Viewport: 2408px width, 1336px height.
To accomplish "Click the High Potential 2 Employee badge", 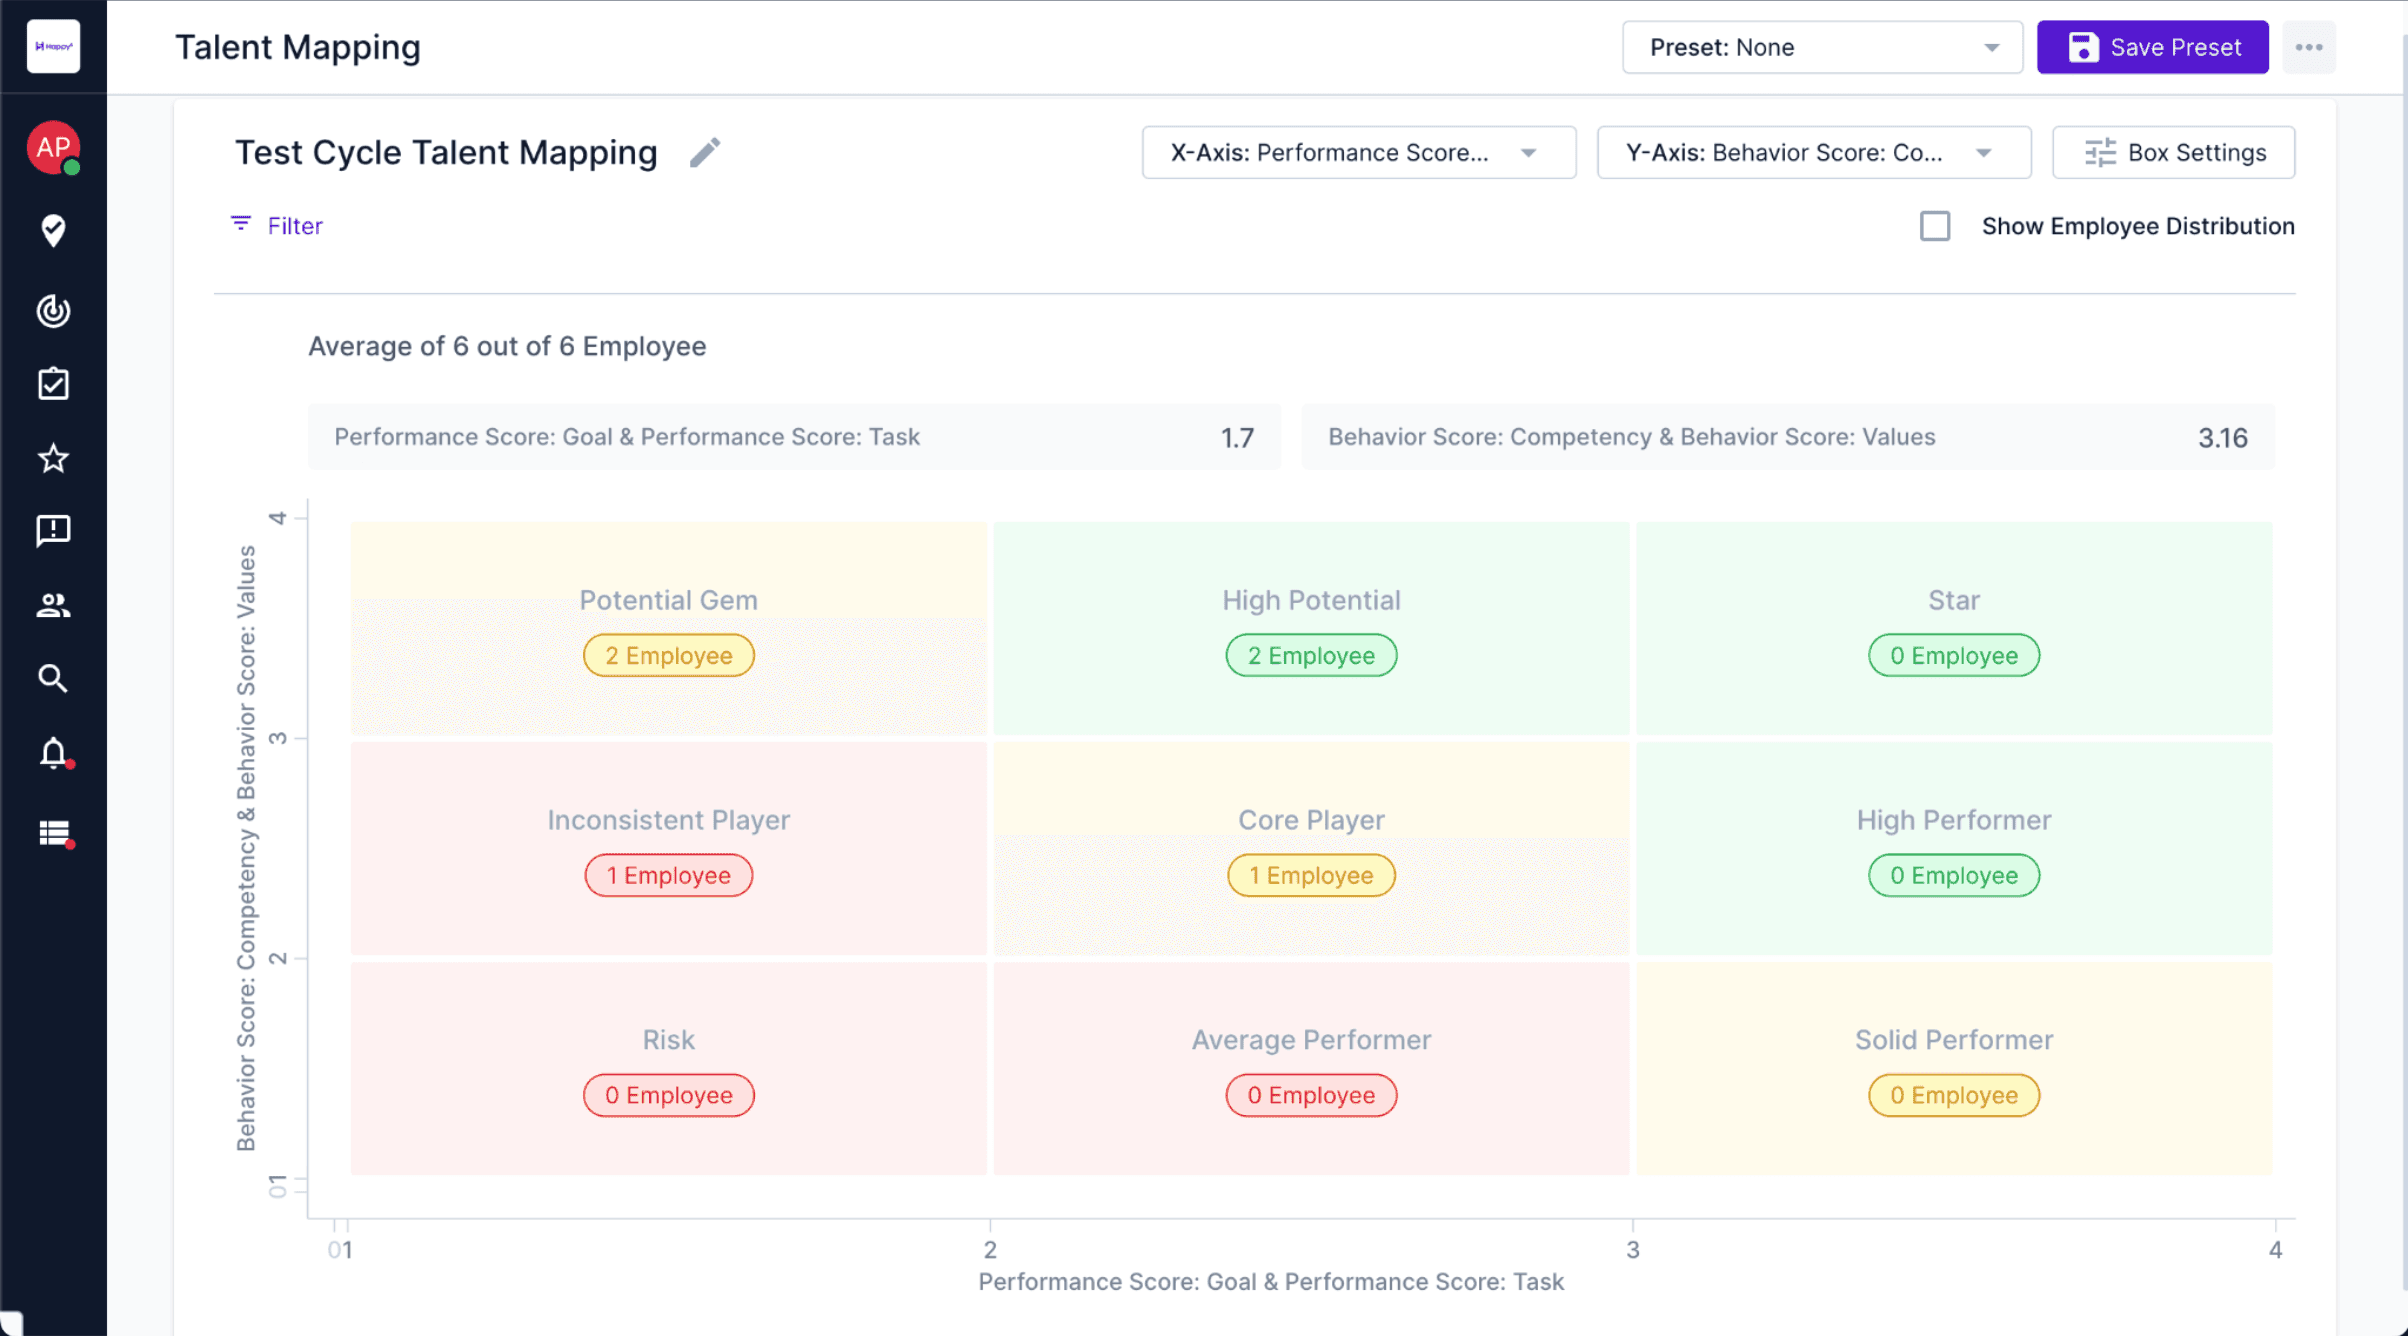I will [x=1311, y=655].
